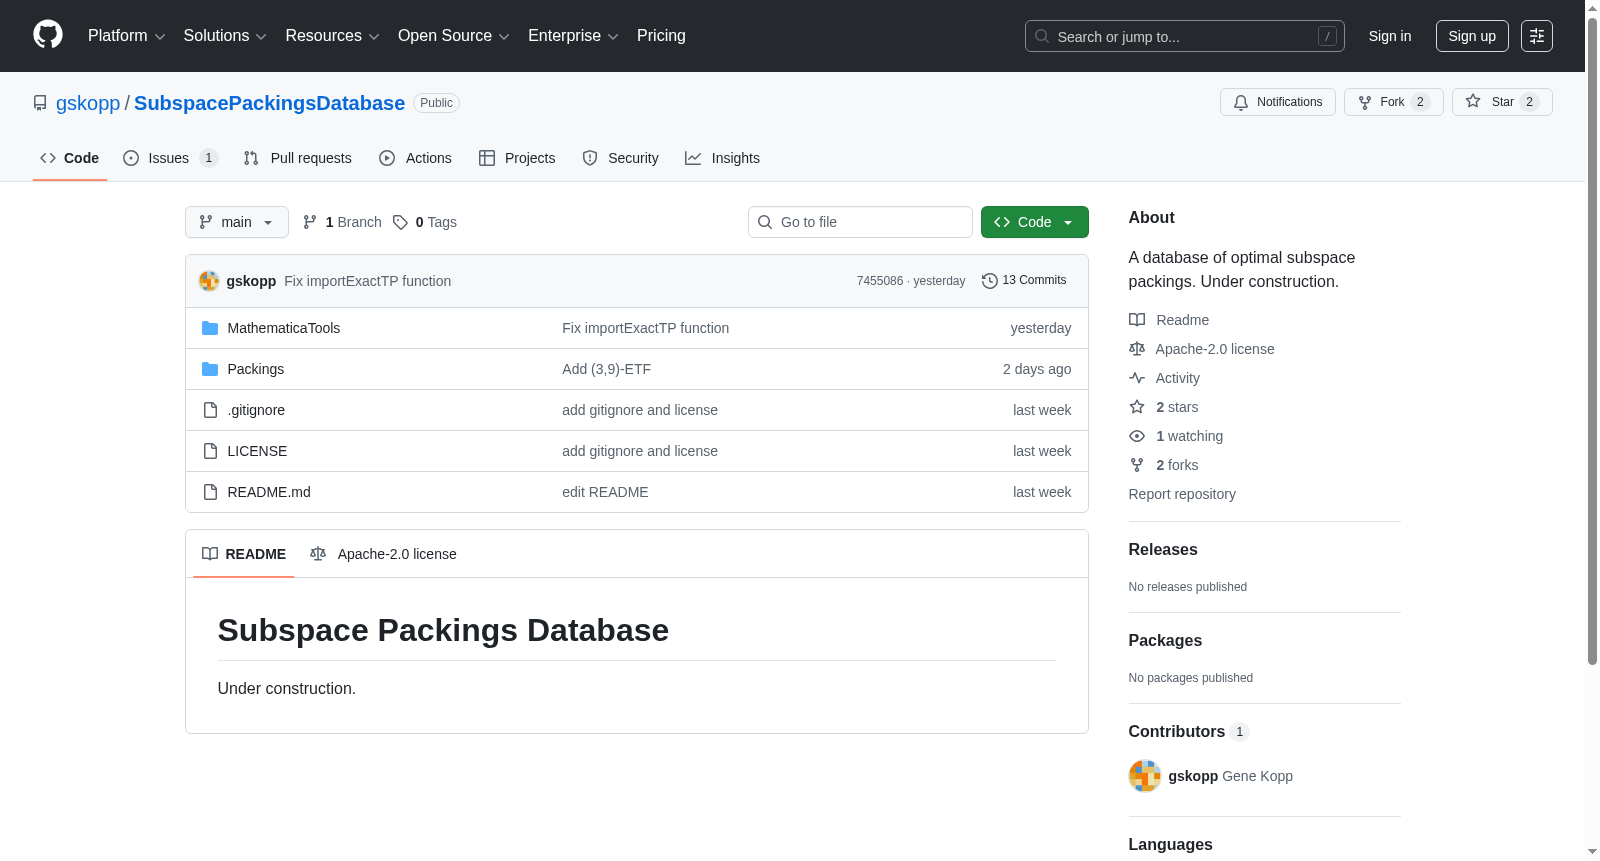The image size is (1600, 861).
Task: Click the README.md file icon
Action: 210,492
